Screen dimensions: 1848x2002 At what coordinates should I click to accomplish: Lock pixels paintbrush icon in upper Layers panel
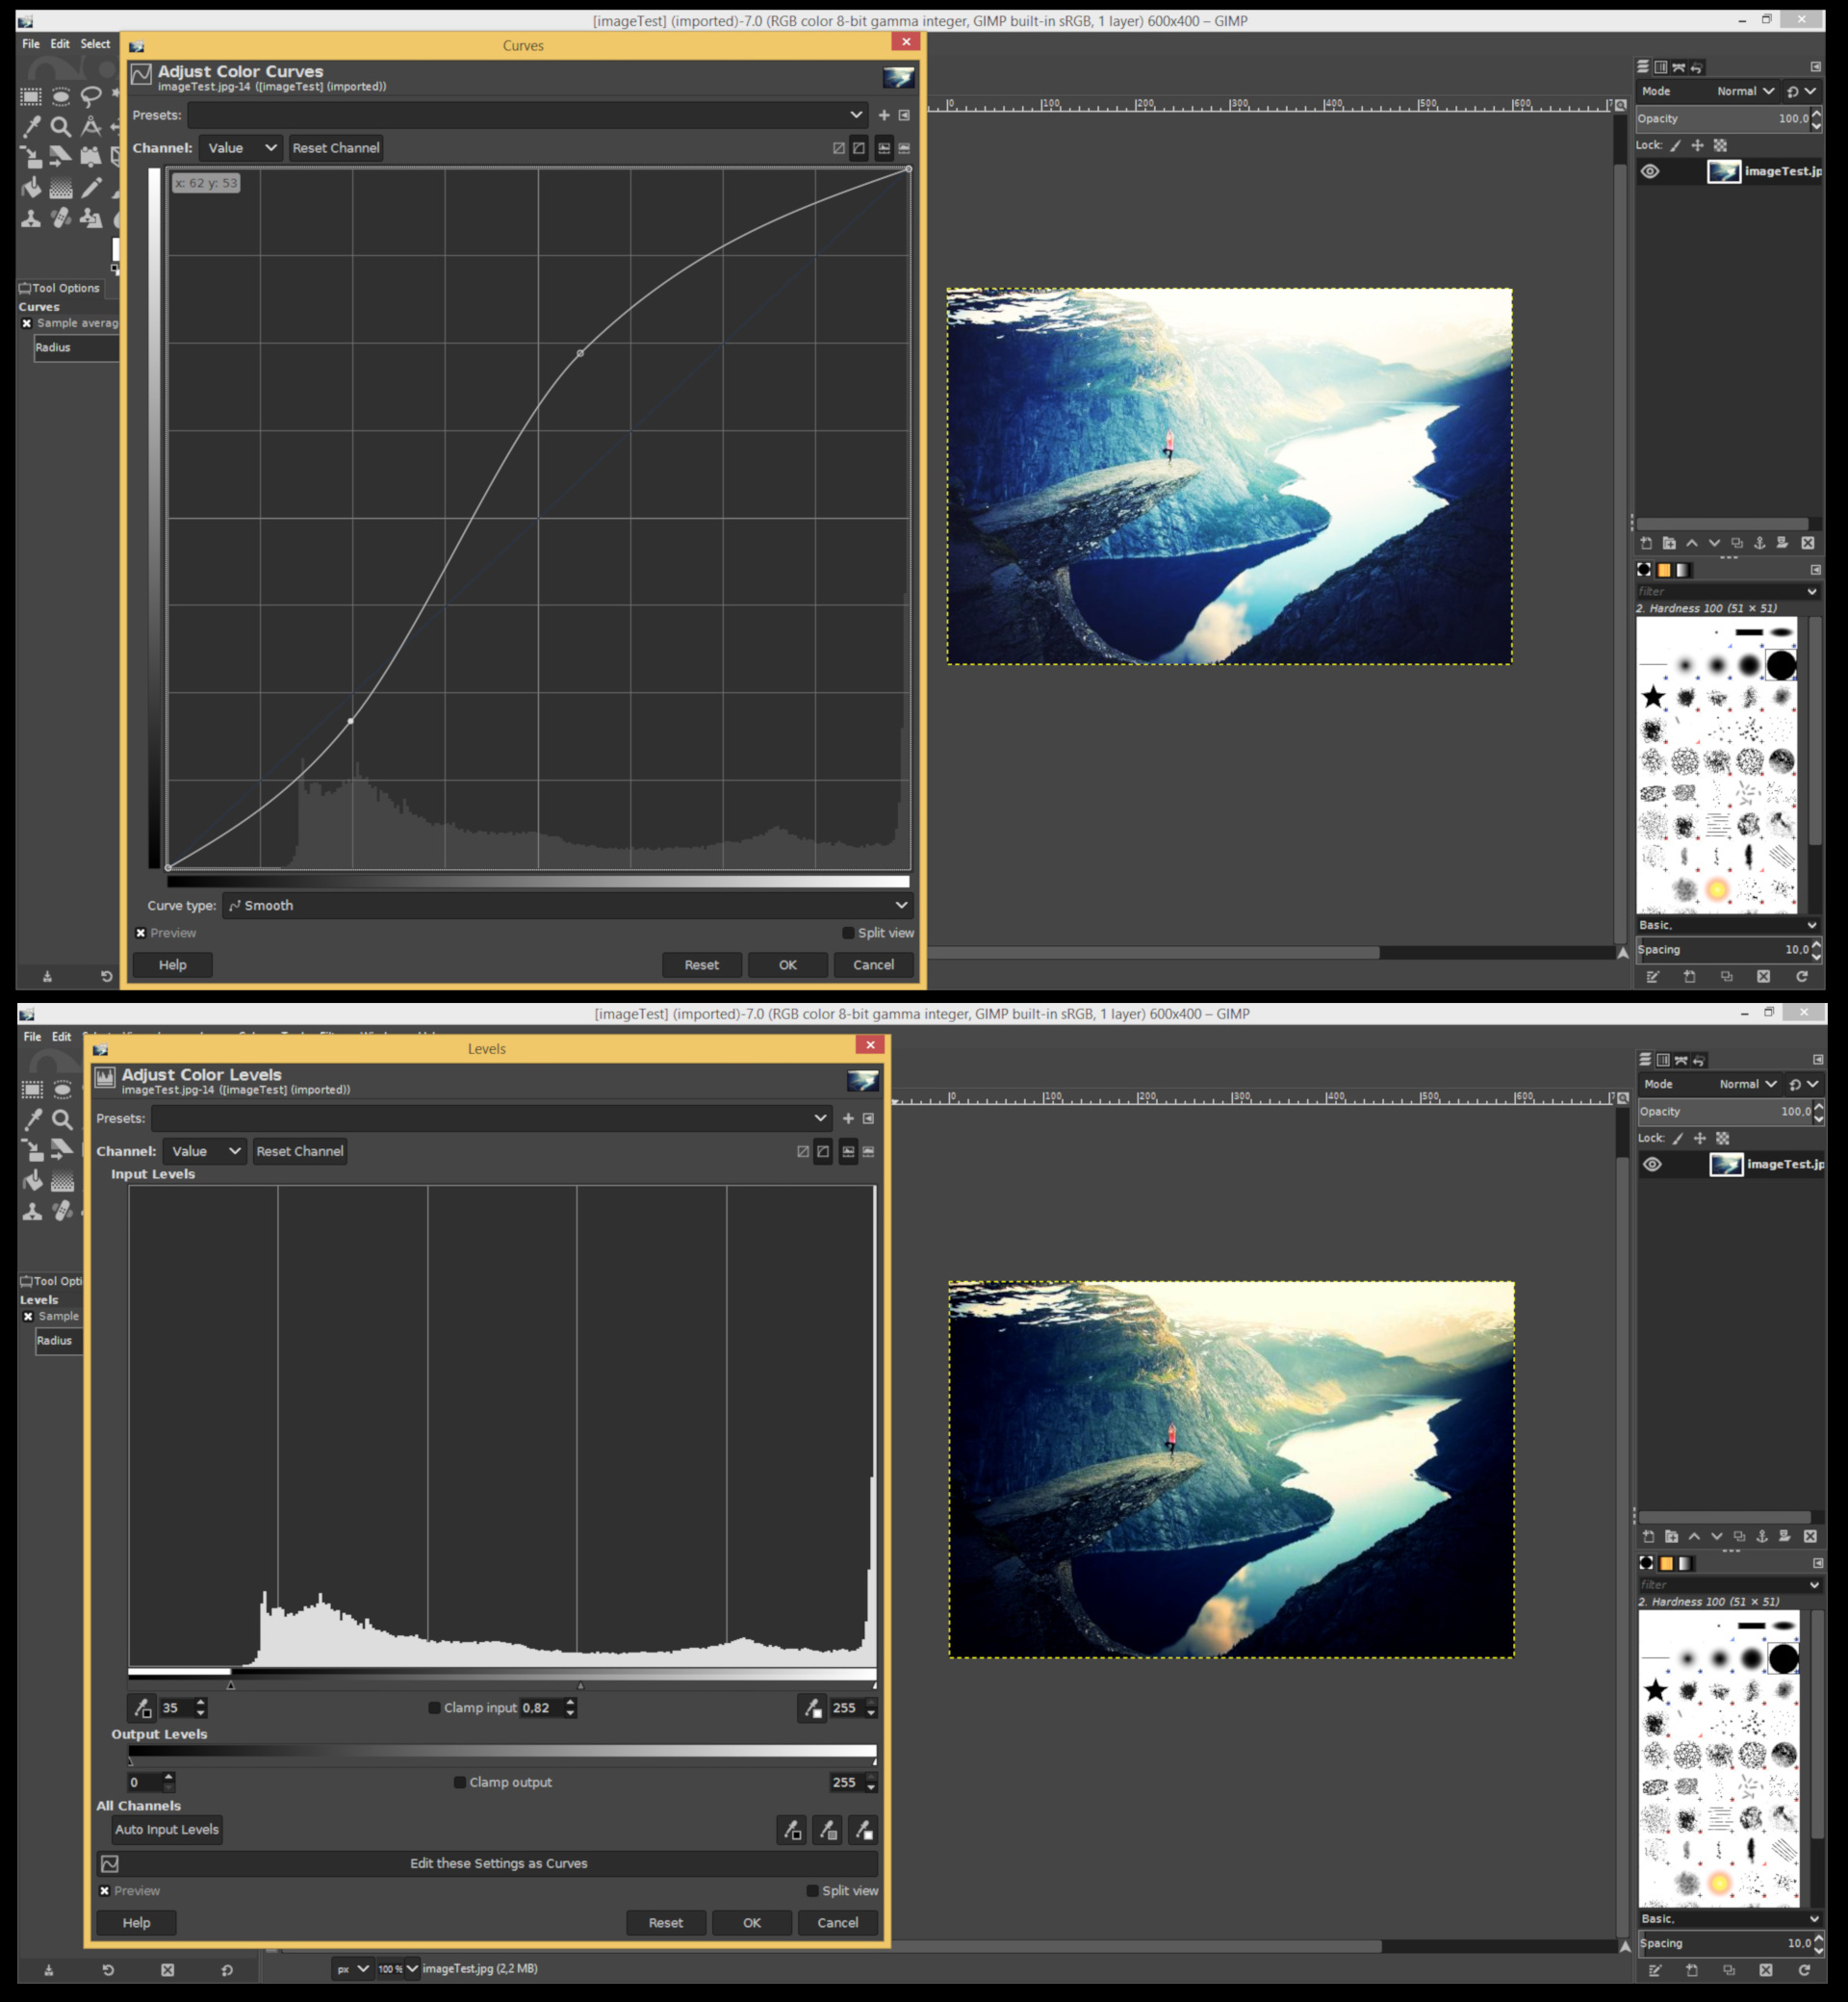[1676, 145]
